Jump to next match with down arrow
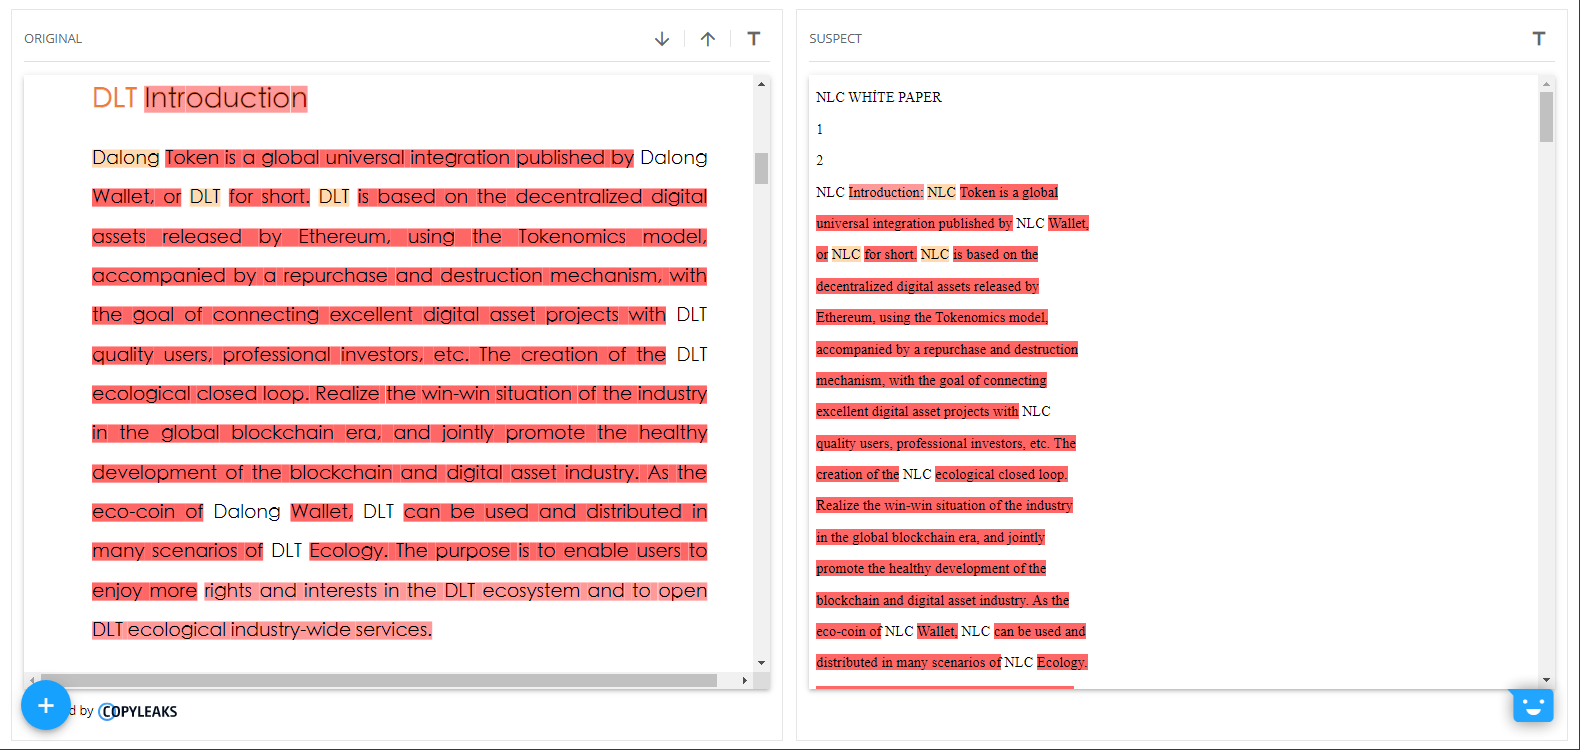Viewport: 1580px width, 750px height. coord(661,39)
